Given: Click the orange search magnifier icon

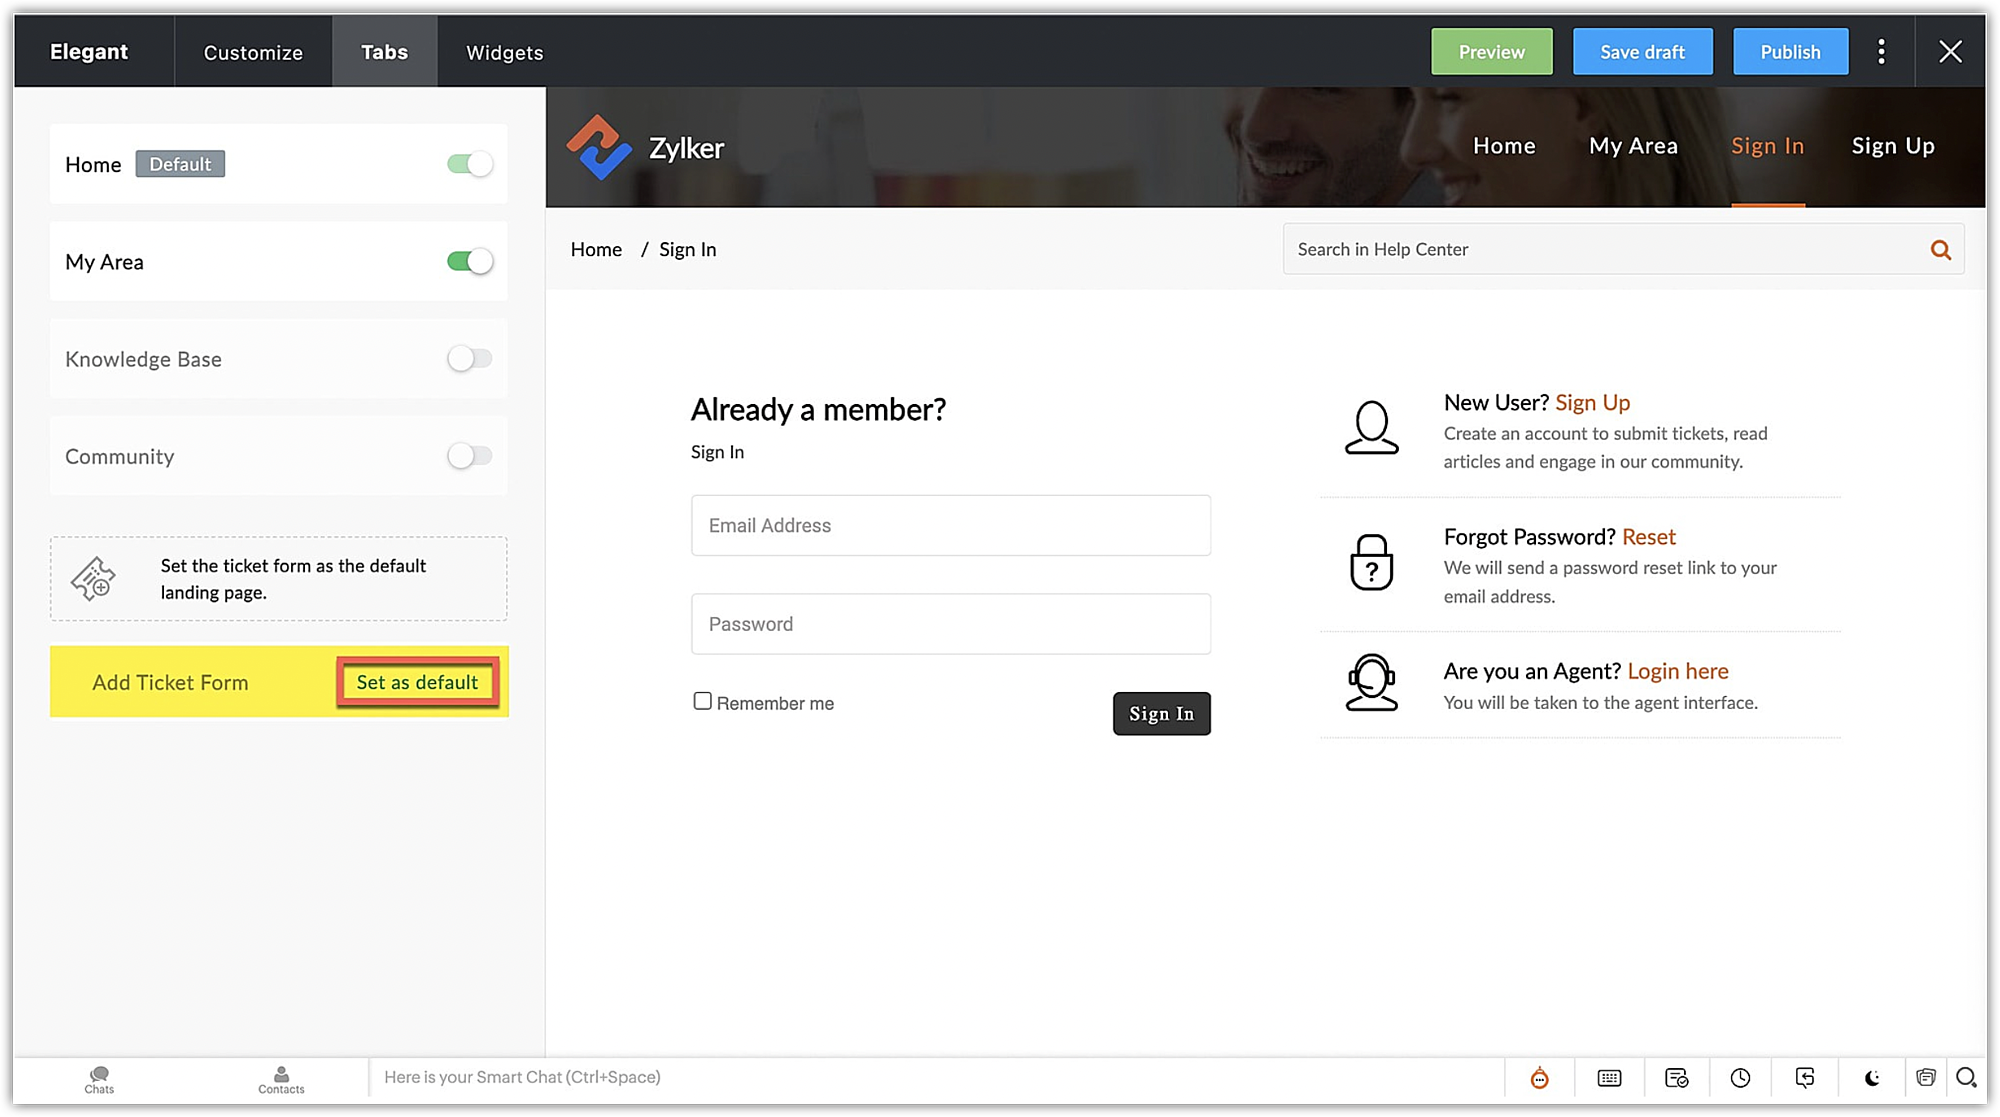Looking at the screenshot, I should pos(1940,250).
